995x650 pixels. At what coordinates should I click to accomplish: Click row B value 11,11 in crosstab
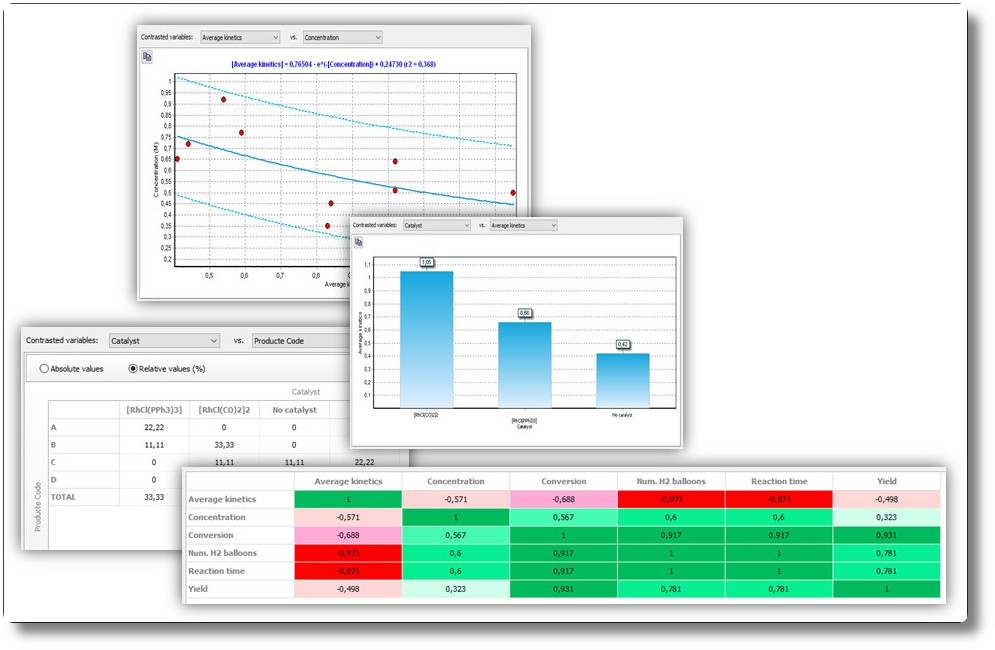(x=154, y=445)
